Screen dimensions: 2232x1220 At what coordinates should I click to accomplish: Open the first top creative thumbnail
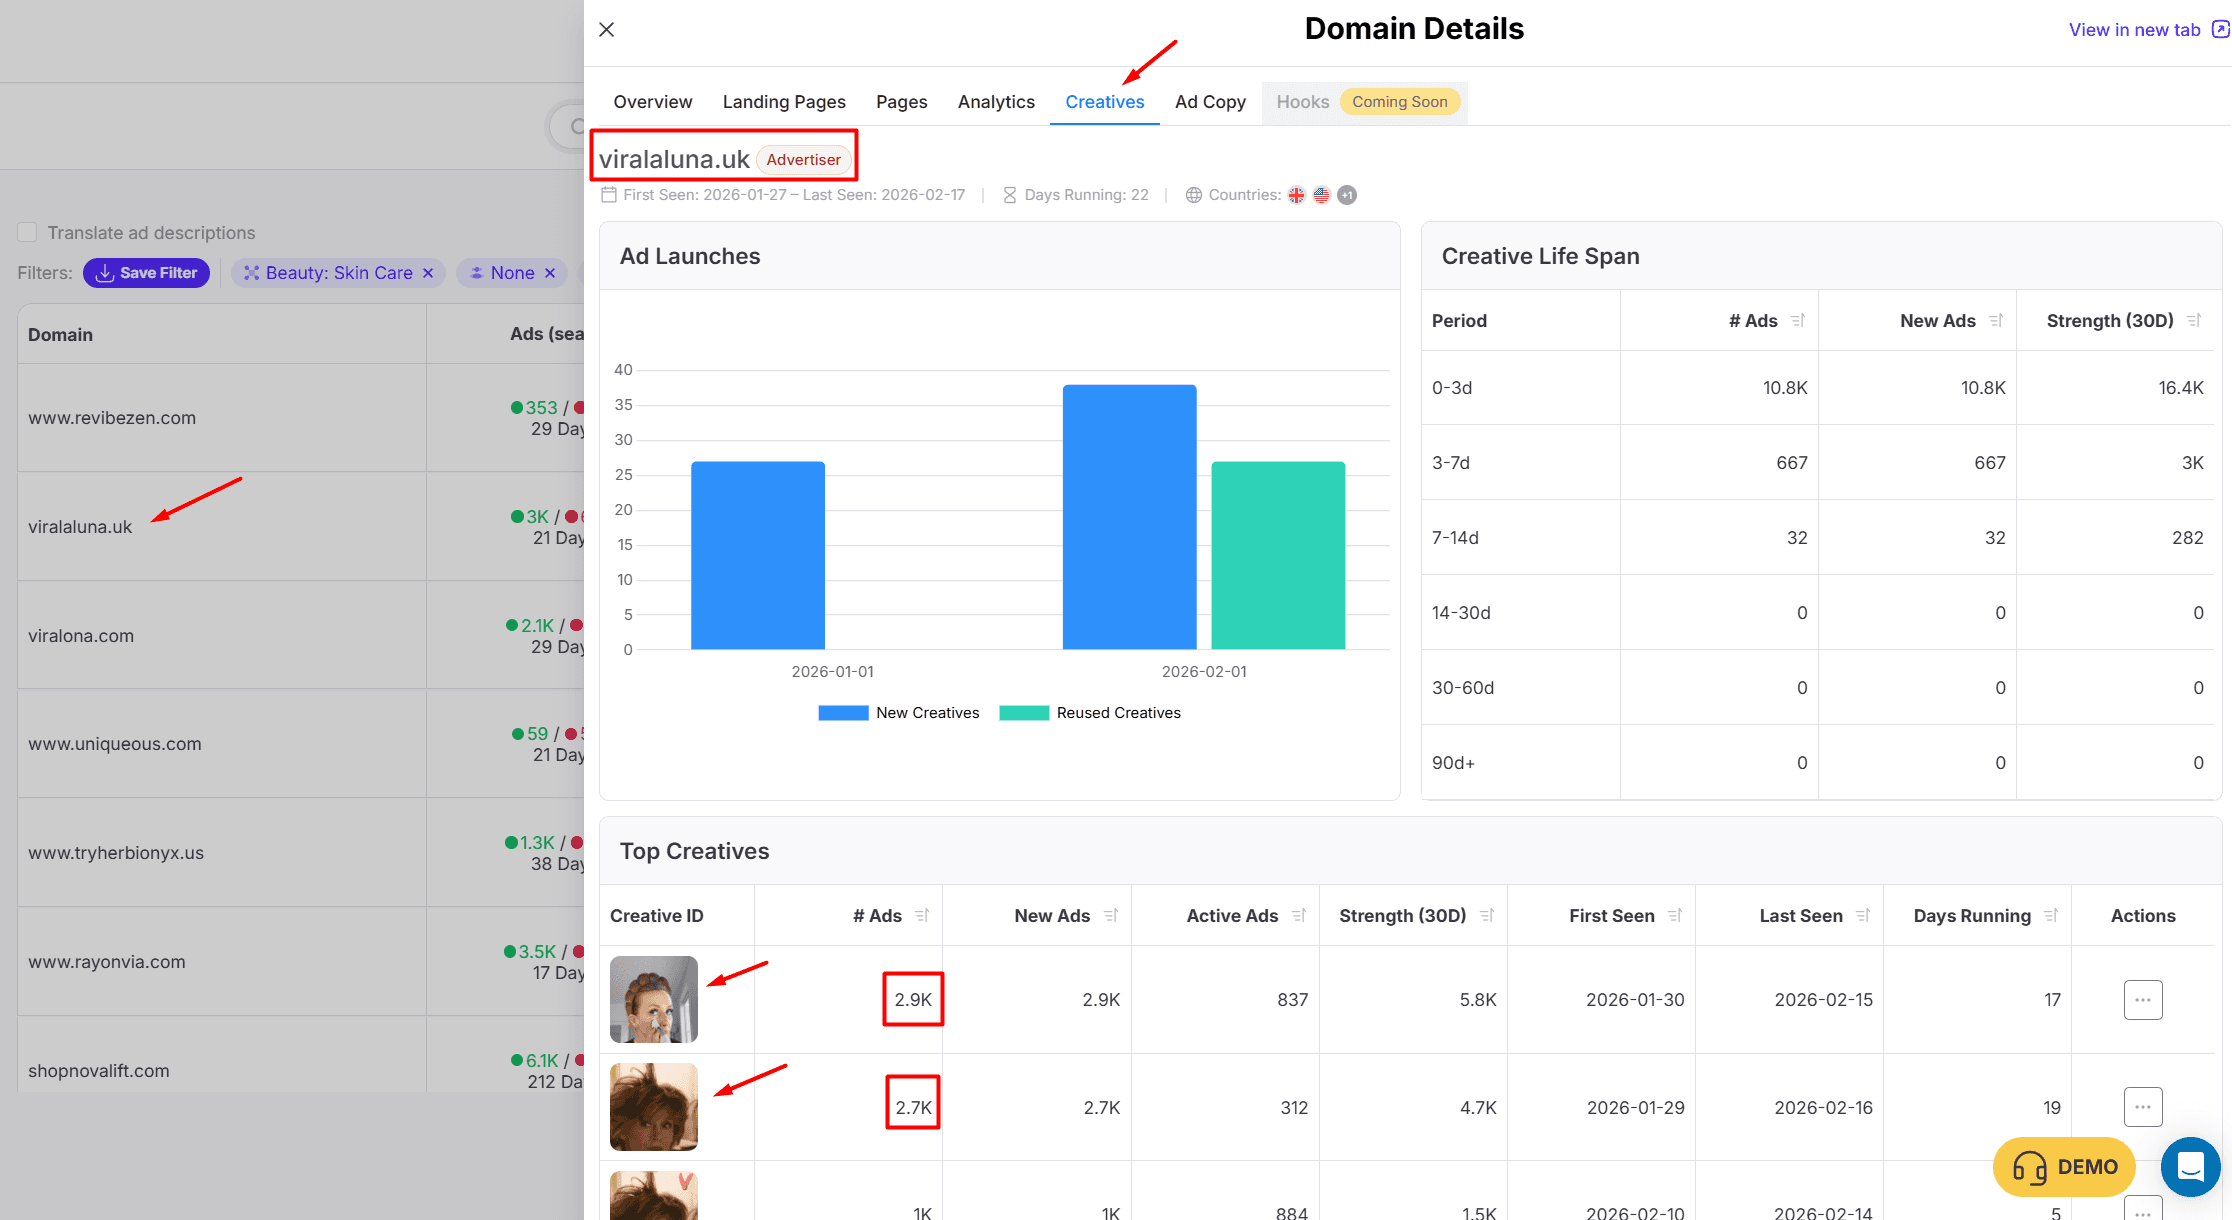[x=654, y=999]
